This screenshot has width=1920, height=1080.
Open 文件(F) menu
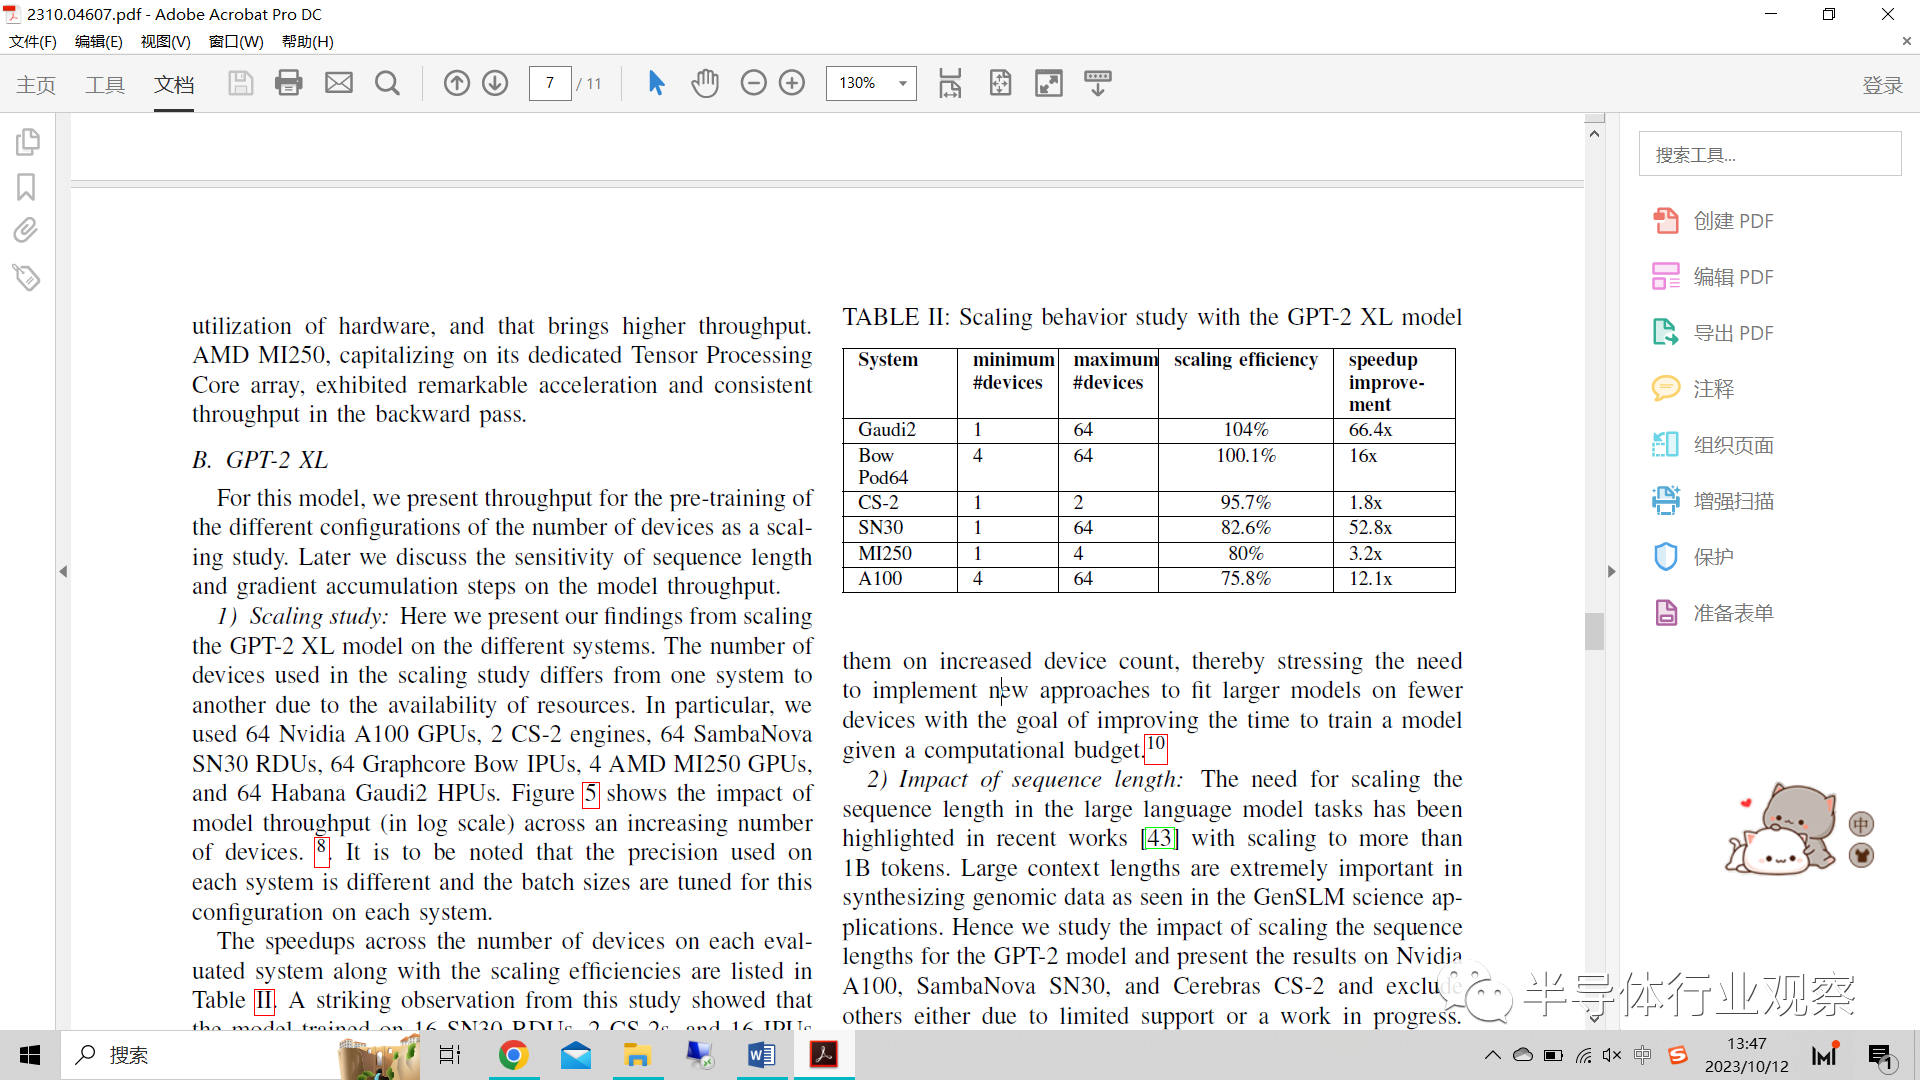click(33, 42)
